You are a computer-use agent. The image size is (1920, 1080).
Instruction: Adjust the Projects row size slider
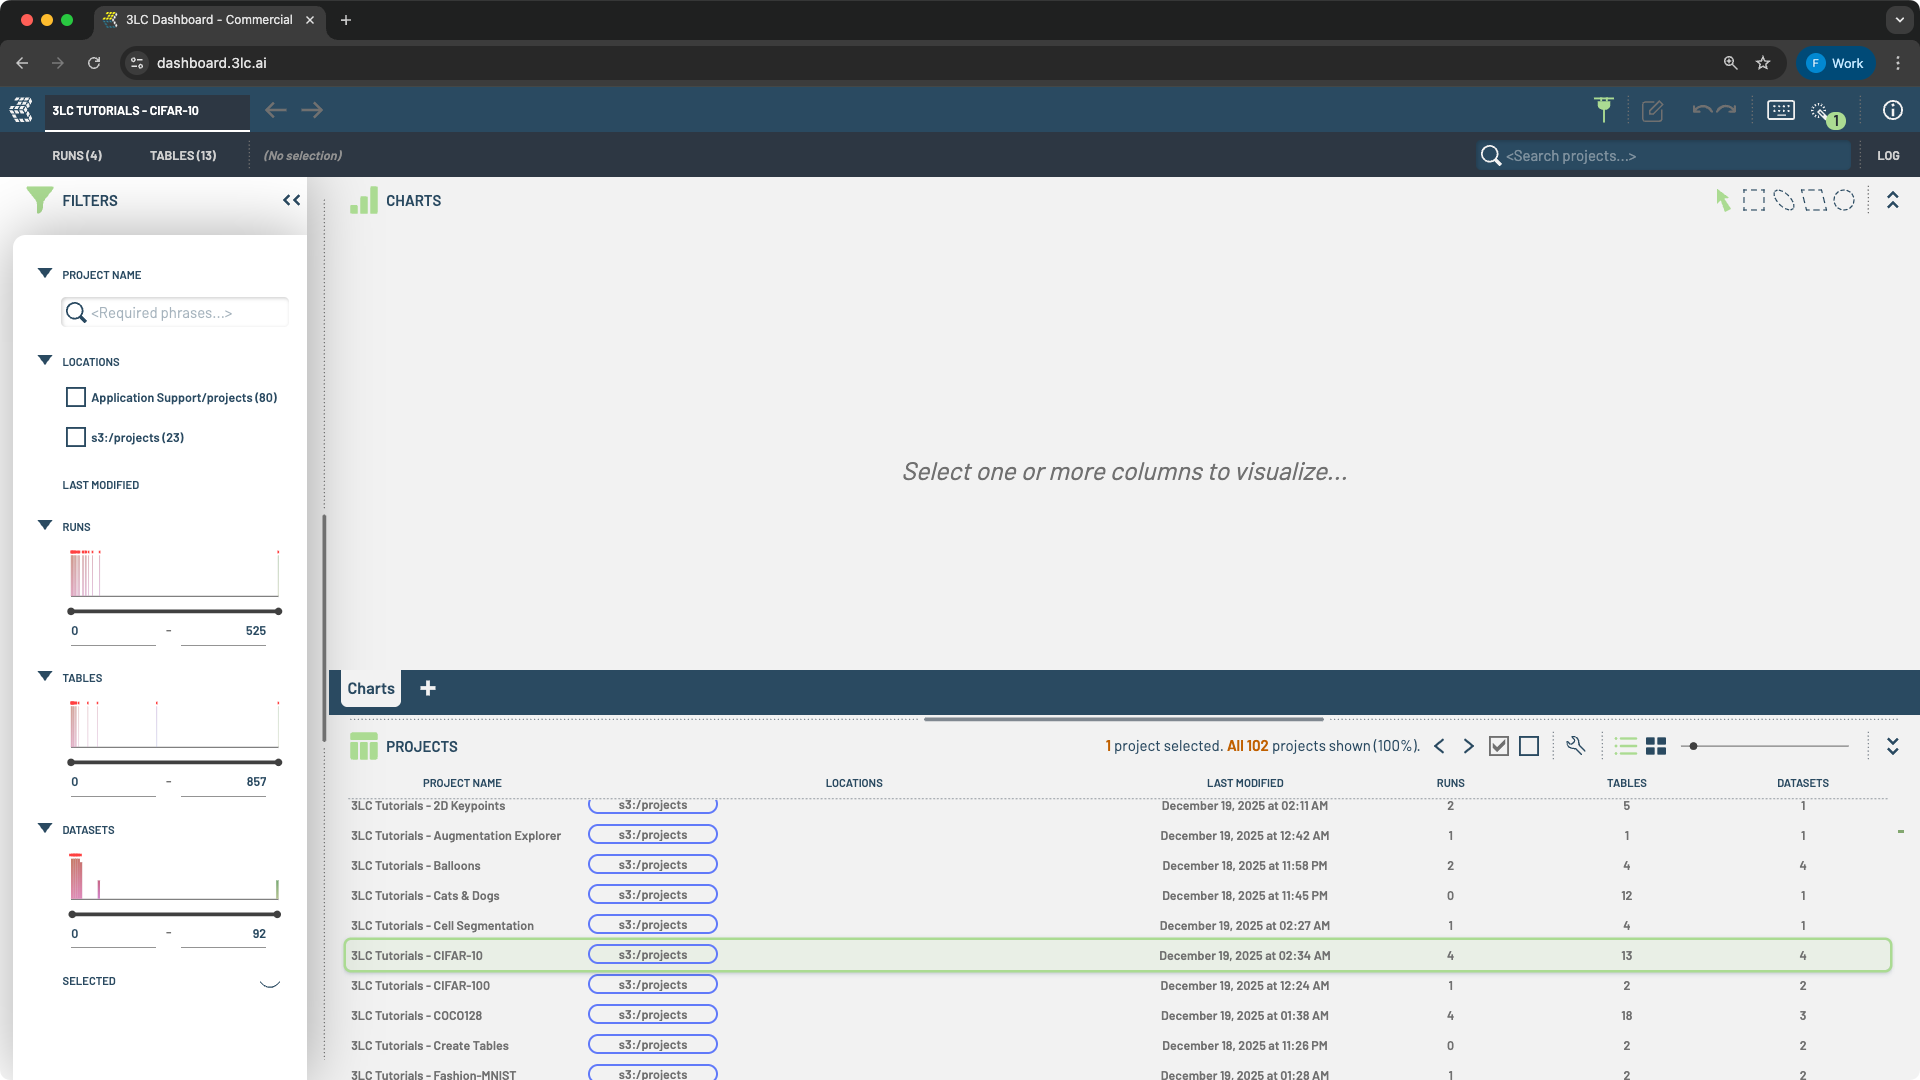[1693, 746]
